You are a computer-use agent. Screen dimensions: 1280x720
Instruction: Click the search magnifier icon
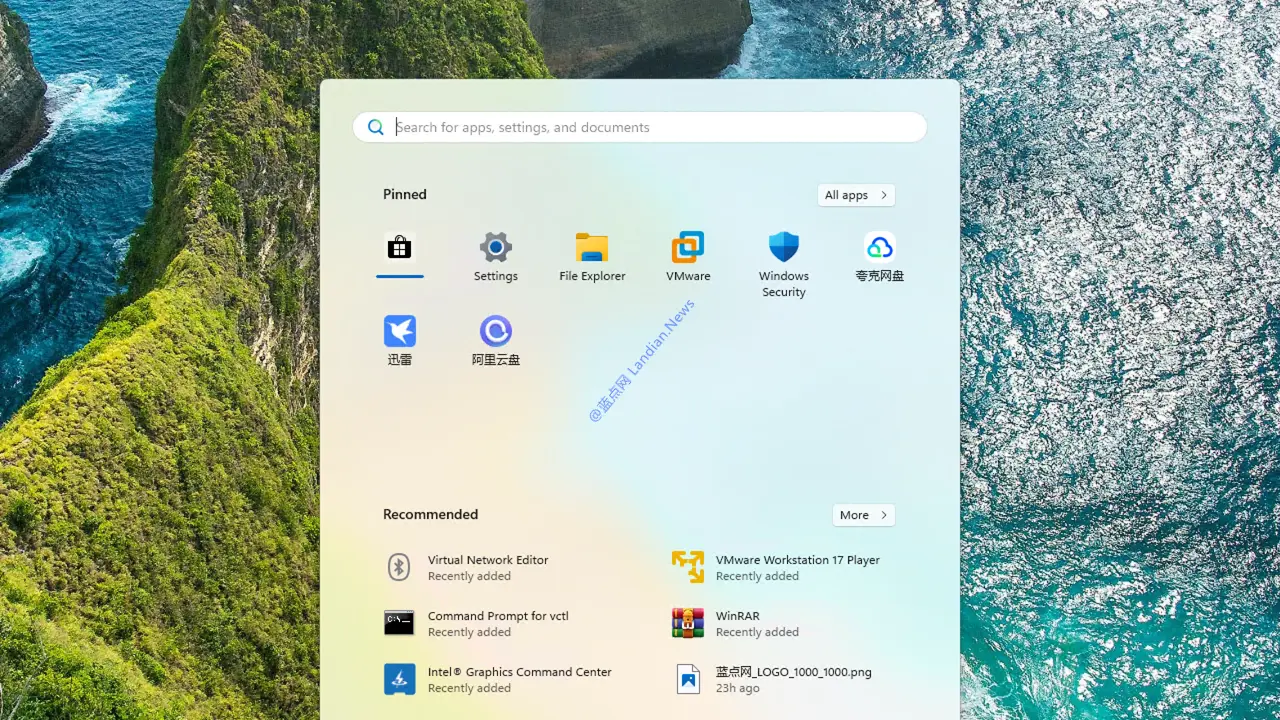point(376,127)
